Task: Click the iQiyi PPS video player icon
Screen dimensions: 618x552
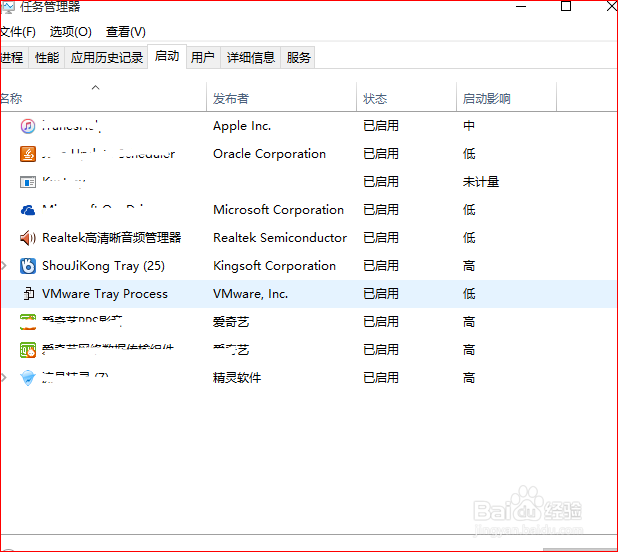Action: pos(28,322)
